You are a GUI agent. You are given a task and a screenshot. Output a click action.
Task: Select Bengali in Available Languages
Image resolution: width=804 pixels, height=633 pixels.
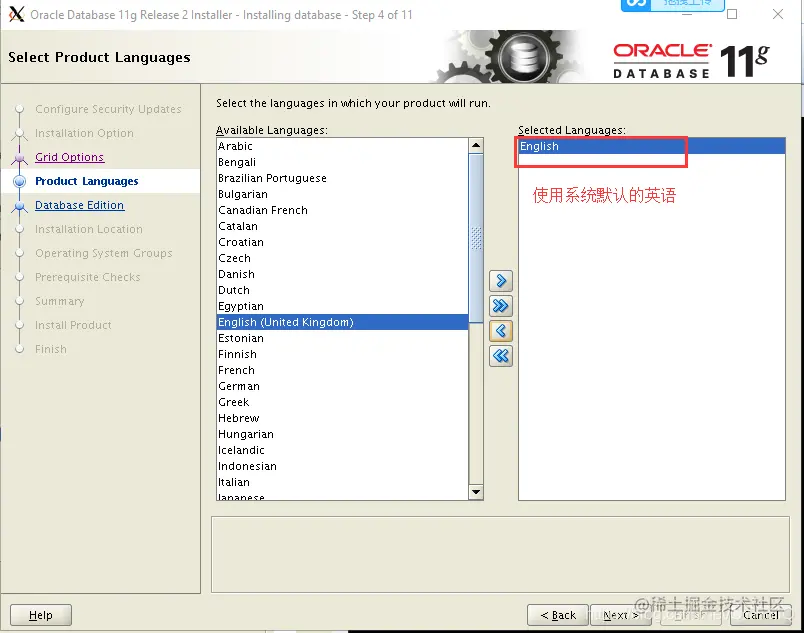click(343, 162)
